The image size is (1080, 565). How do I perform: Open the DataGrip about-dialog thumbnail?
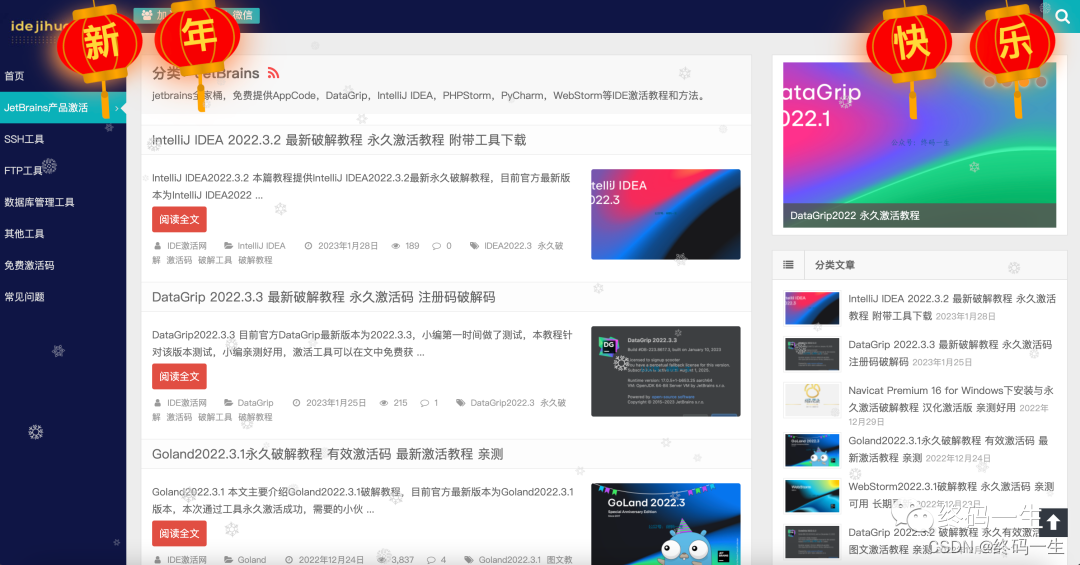pyautogui.click(x=666, y=371)
